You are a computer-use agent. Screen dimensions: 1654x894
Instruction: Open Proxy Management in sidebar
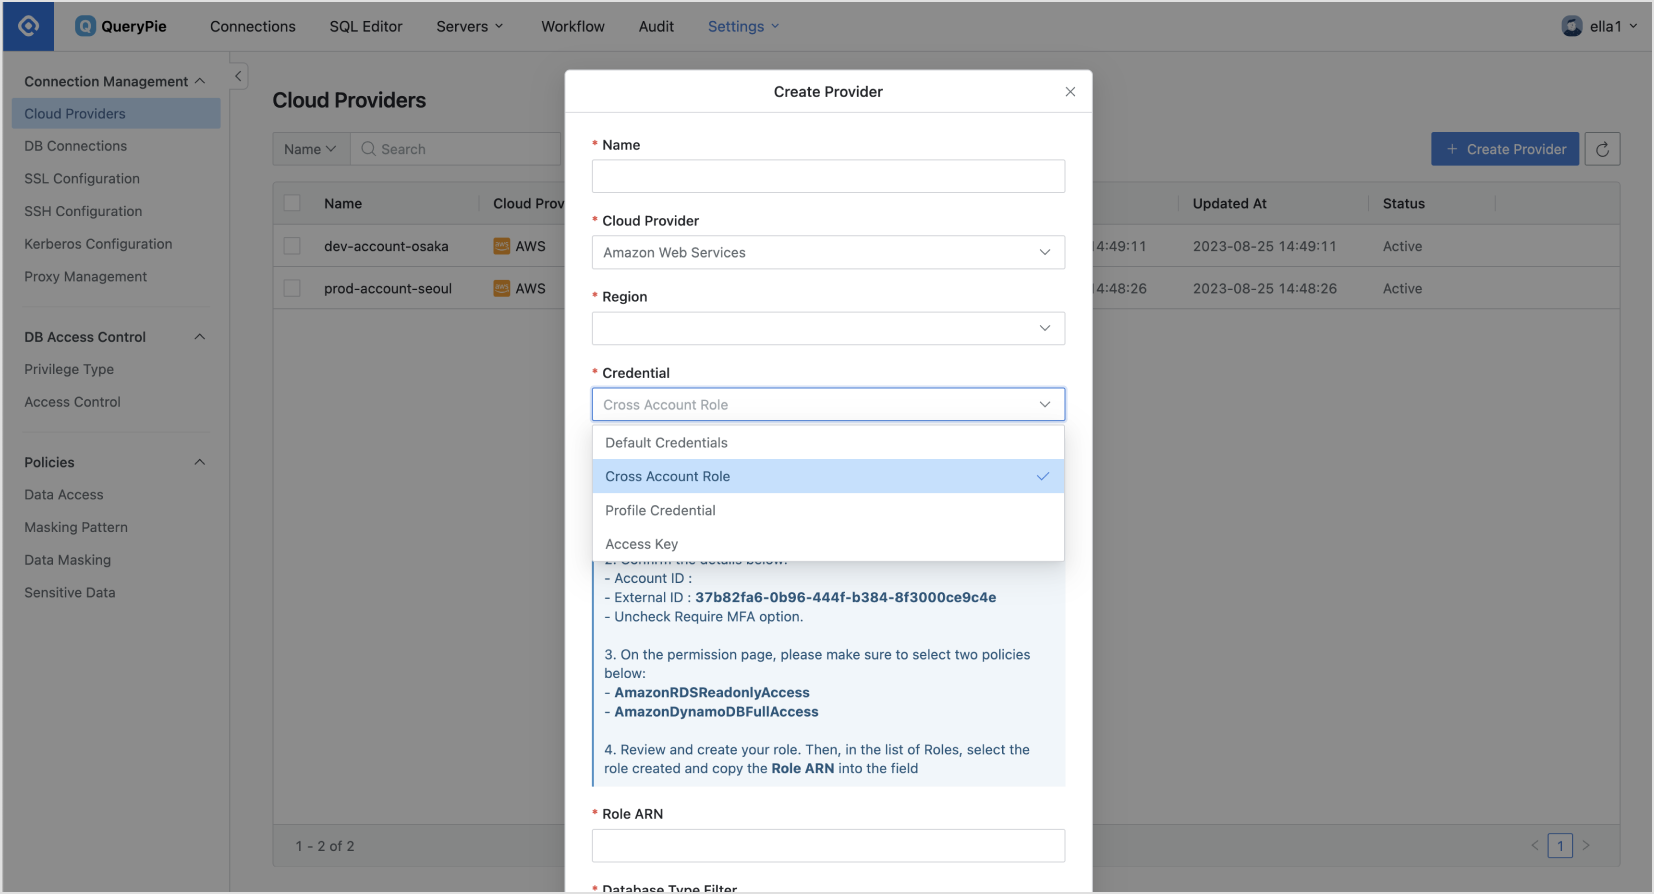pyautogui.click(x=86, y=276)
